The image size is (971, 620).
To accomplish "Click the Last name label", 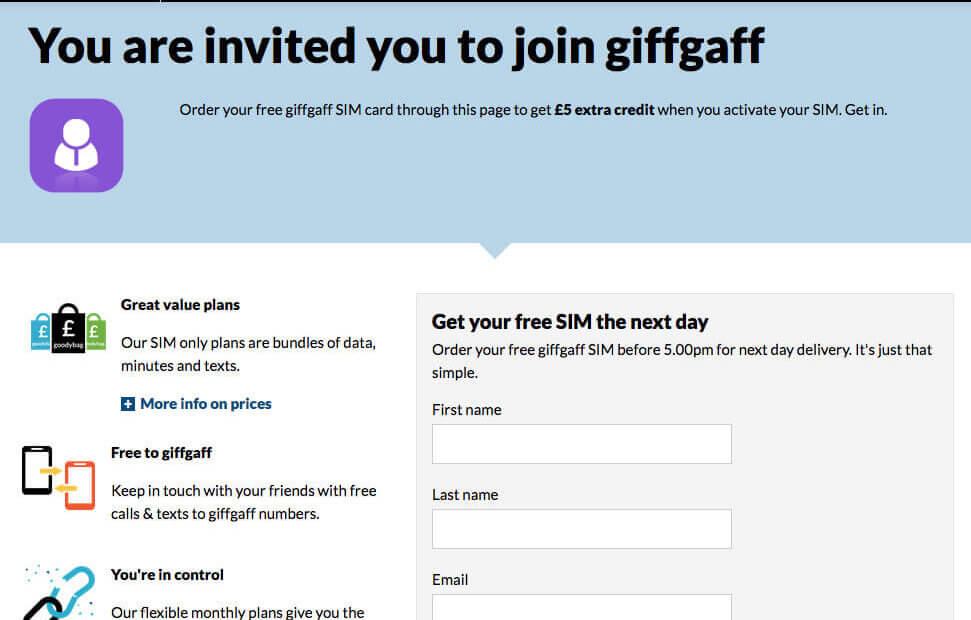I will tap(465, 495).
